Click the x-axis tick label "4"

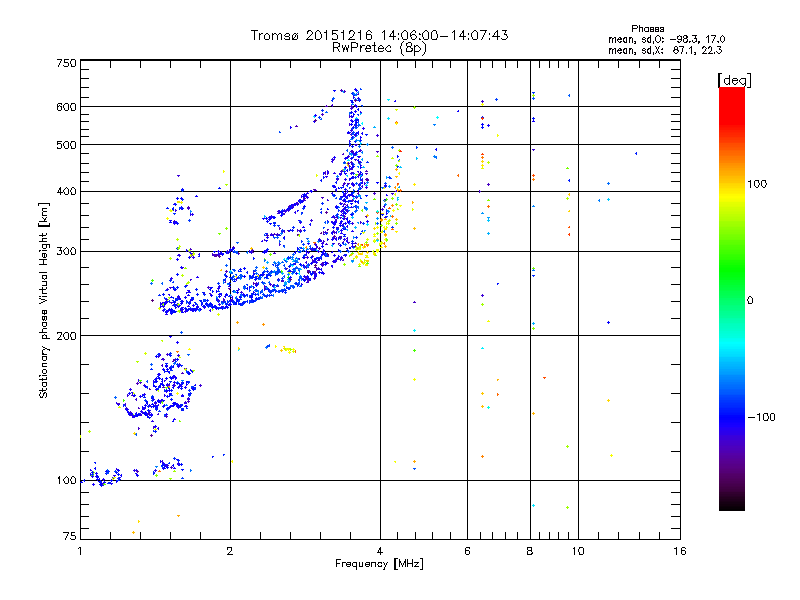coord(380,551)
